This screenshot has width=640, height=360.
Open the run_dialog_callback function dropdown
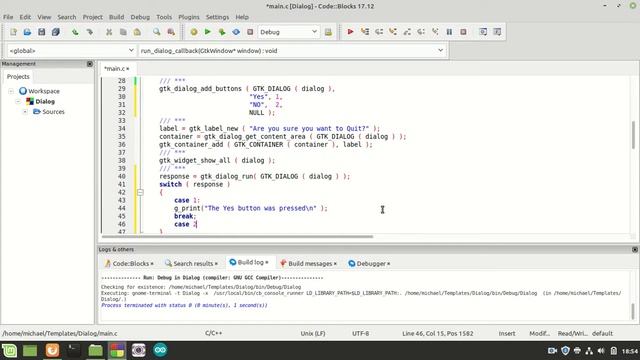292,51
